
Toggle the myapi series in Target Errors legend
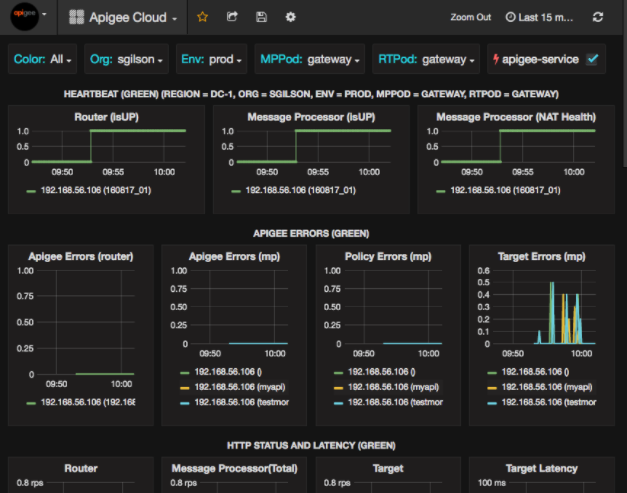pos(542,386)
